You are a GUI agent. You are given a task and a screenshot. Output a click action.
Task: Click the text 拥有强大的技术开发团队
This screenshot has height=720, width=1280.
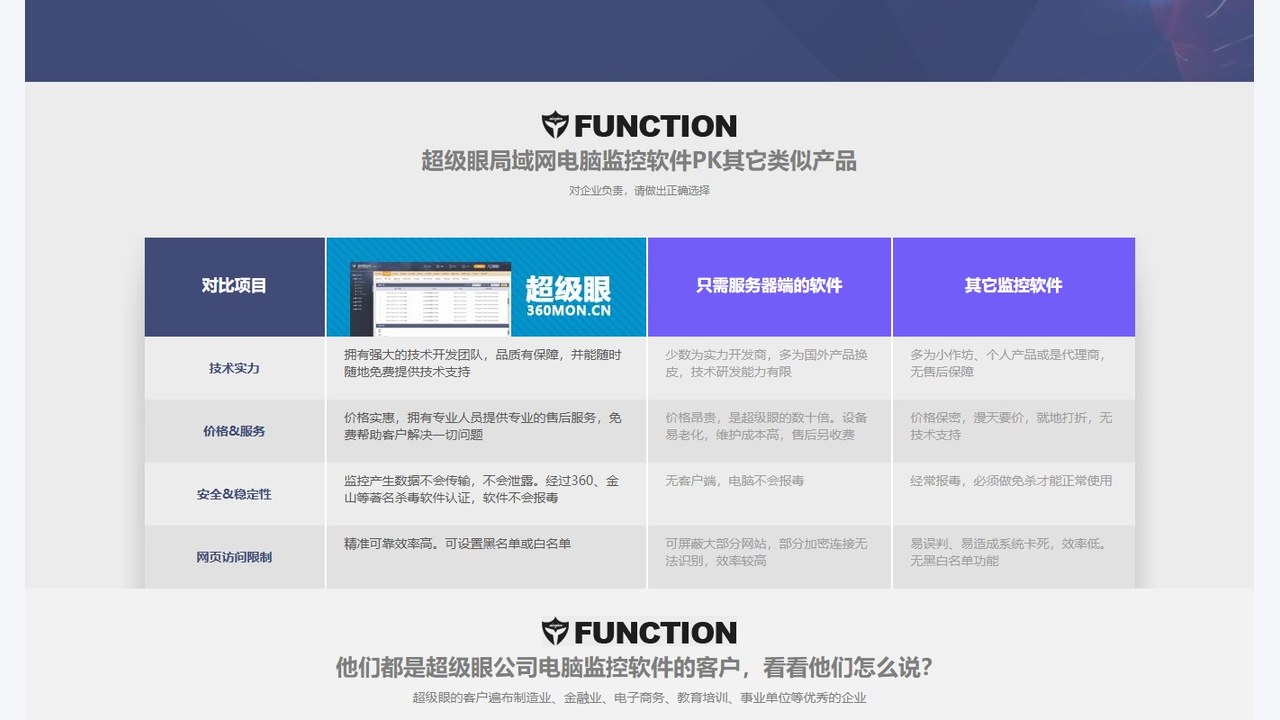click(x=413, y=355)
